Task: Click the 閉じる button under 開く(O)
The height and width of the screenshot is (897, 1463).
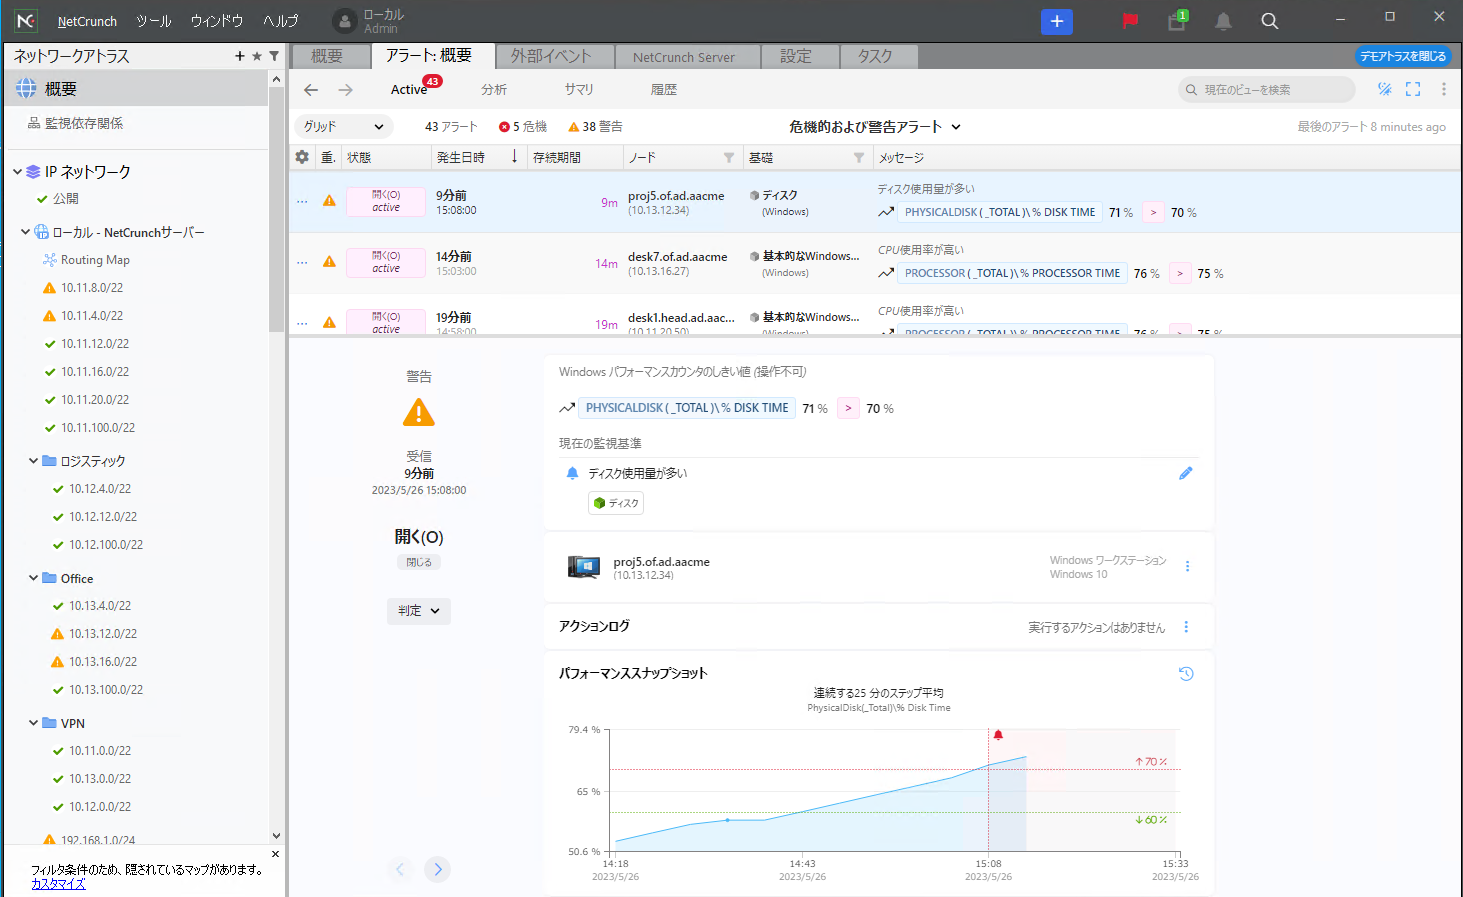Action: click(419, 562)
